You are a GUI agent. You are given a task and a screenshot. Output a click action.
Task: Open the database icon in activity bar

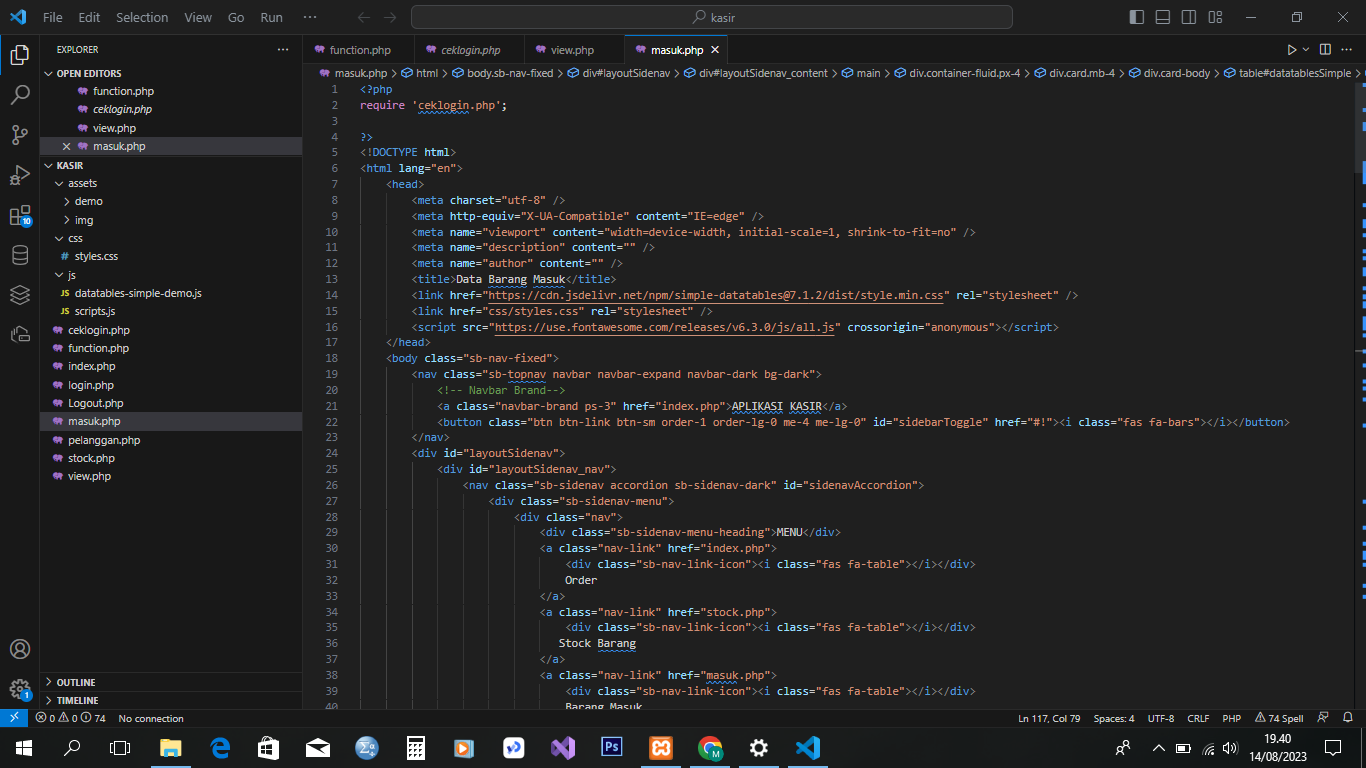(19, 255)
